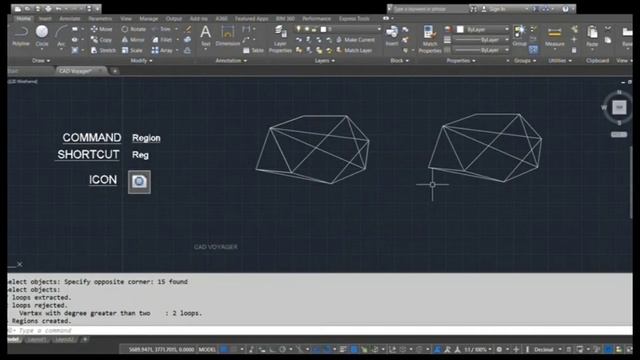
Task: Click the Array command
Action: [162, 50]
